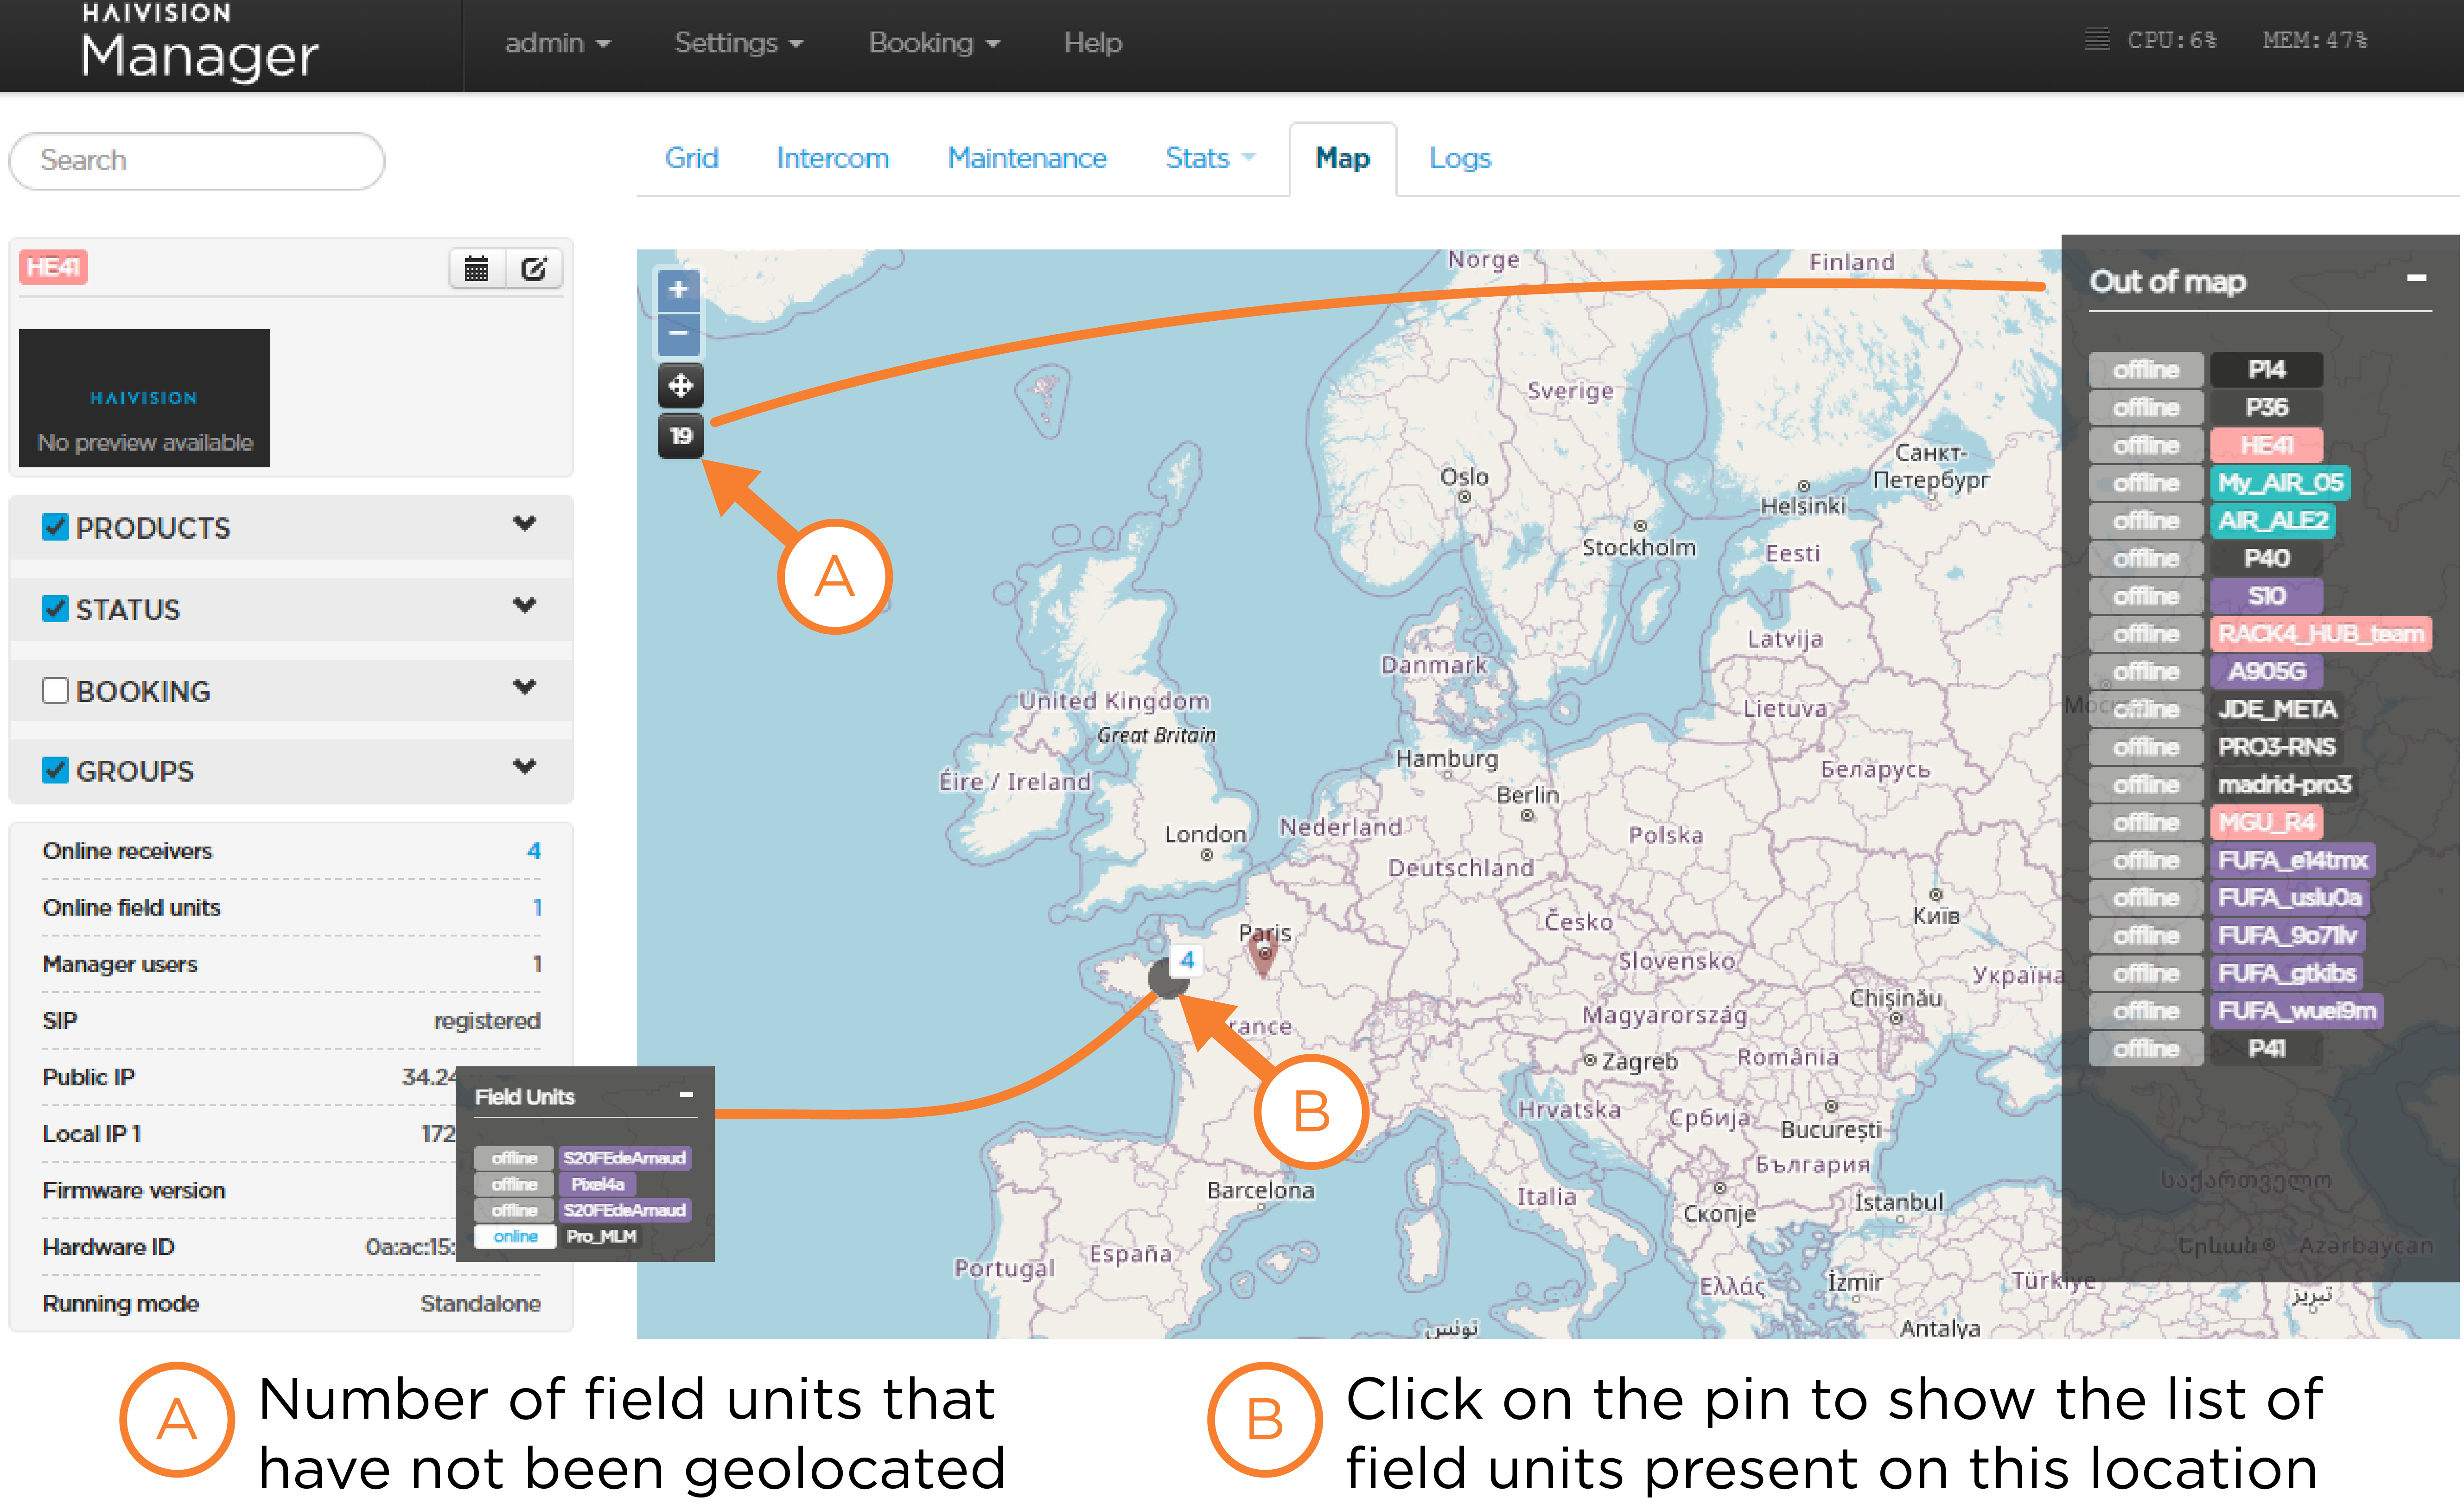Click the Pro_MLM online field unit

click(x=601, y=1236)
